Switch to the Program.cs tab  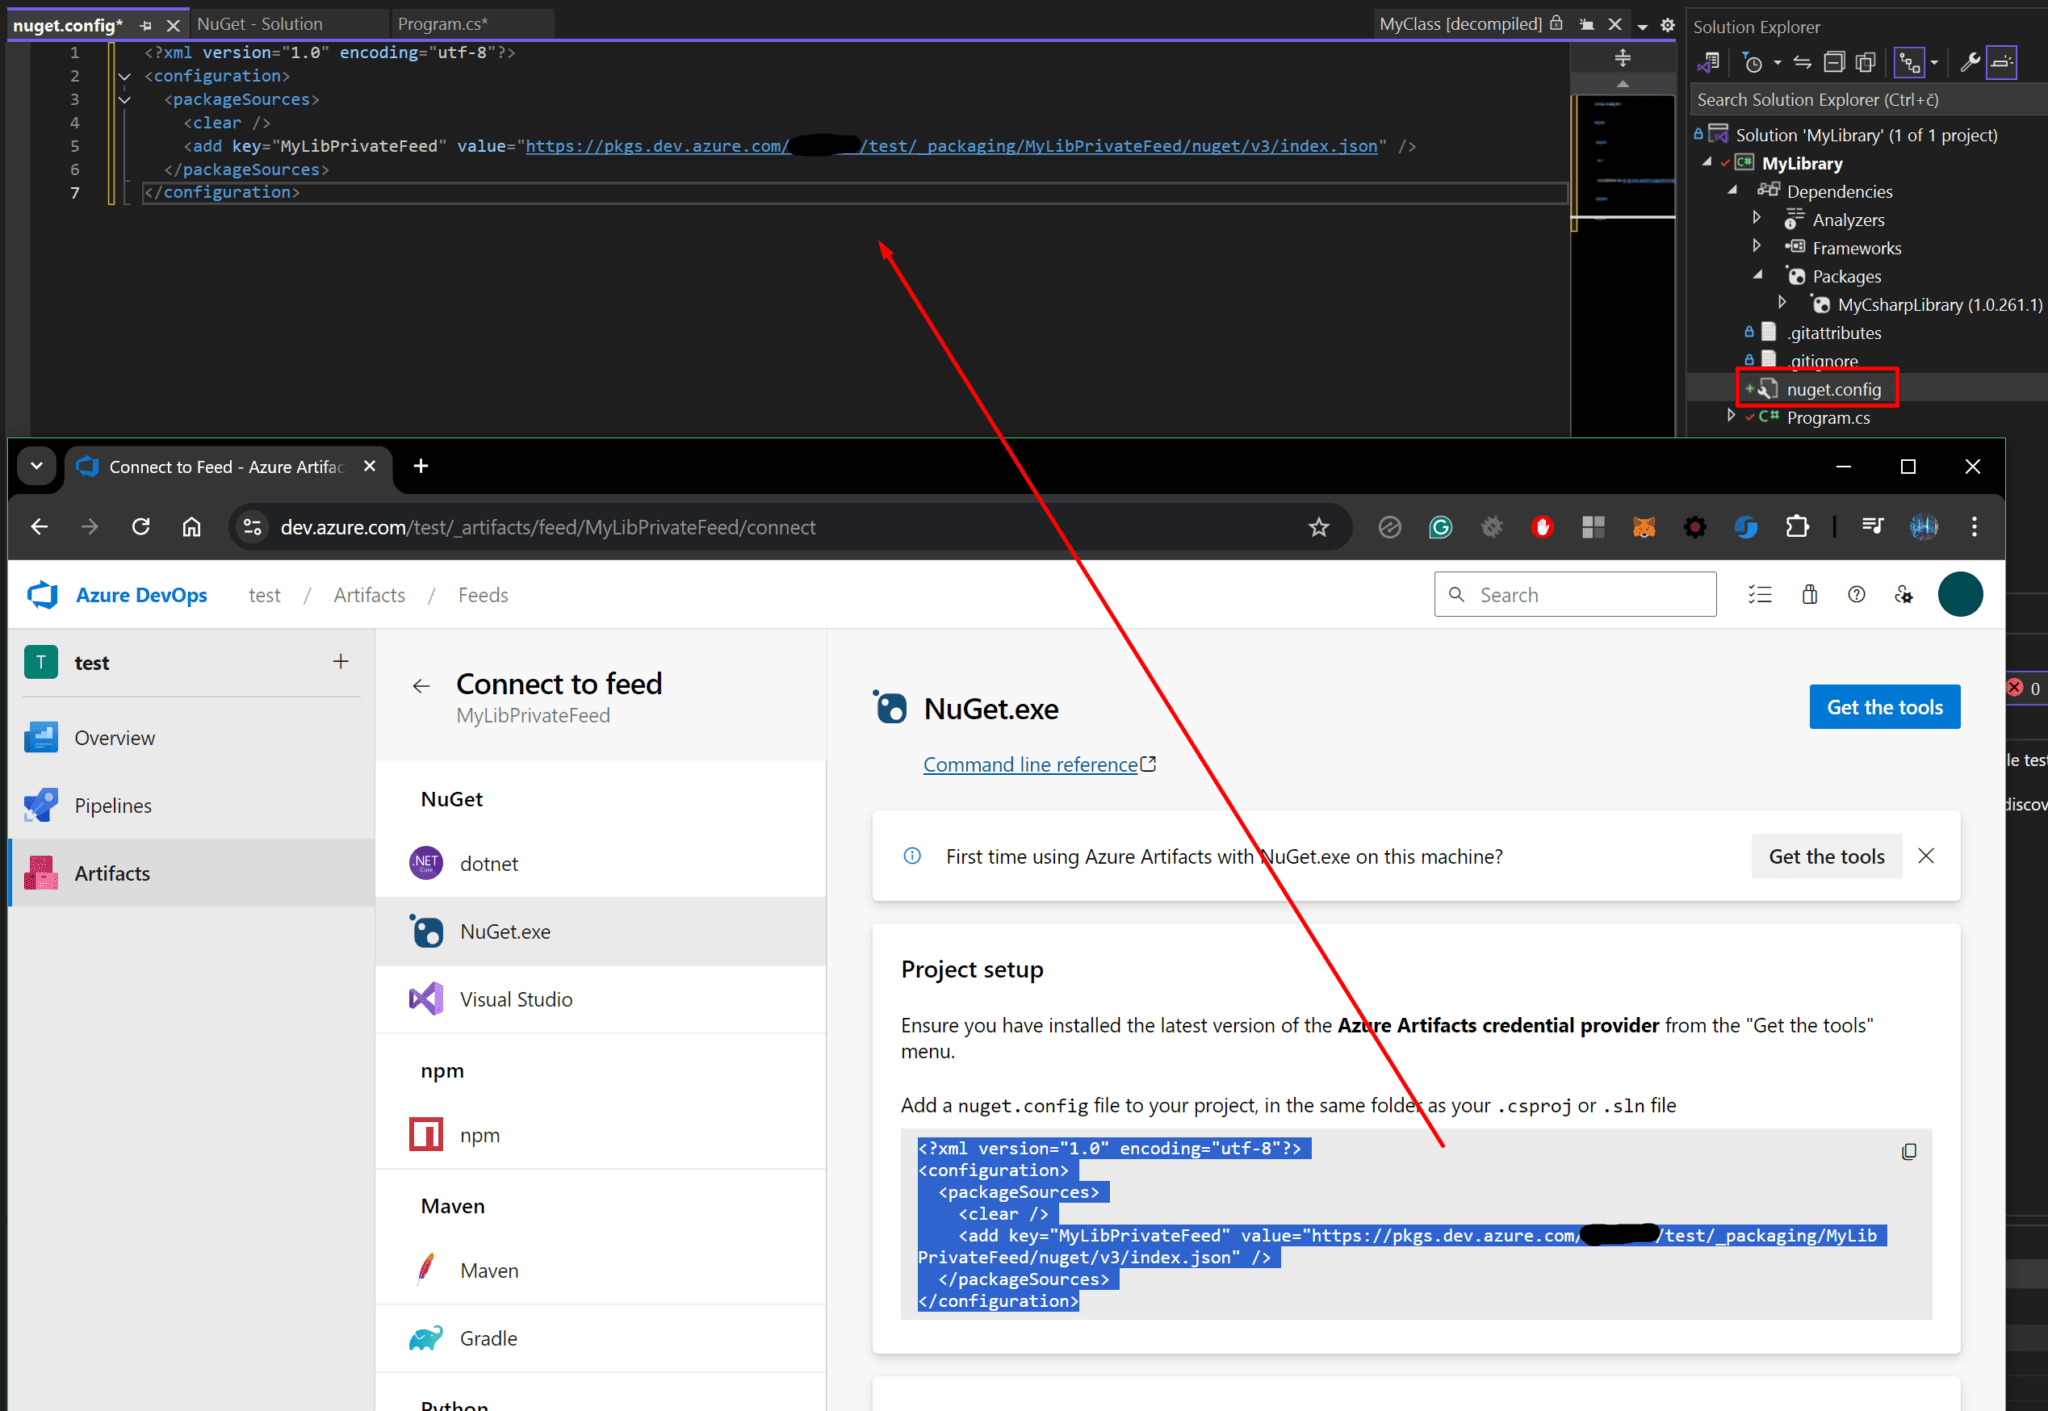[x=441, y=23]
